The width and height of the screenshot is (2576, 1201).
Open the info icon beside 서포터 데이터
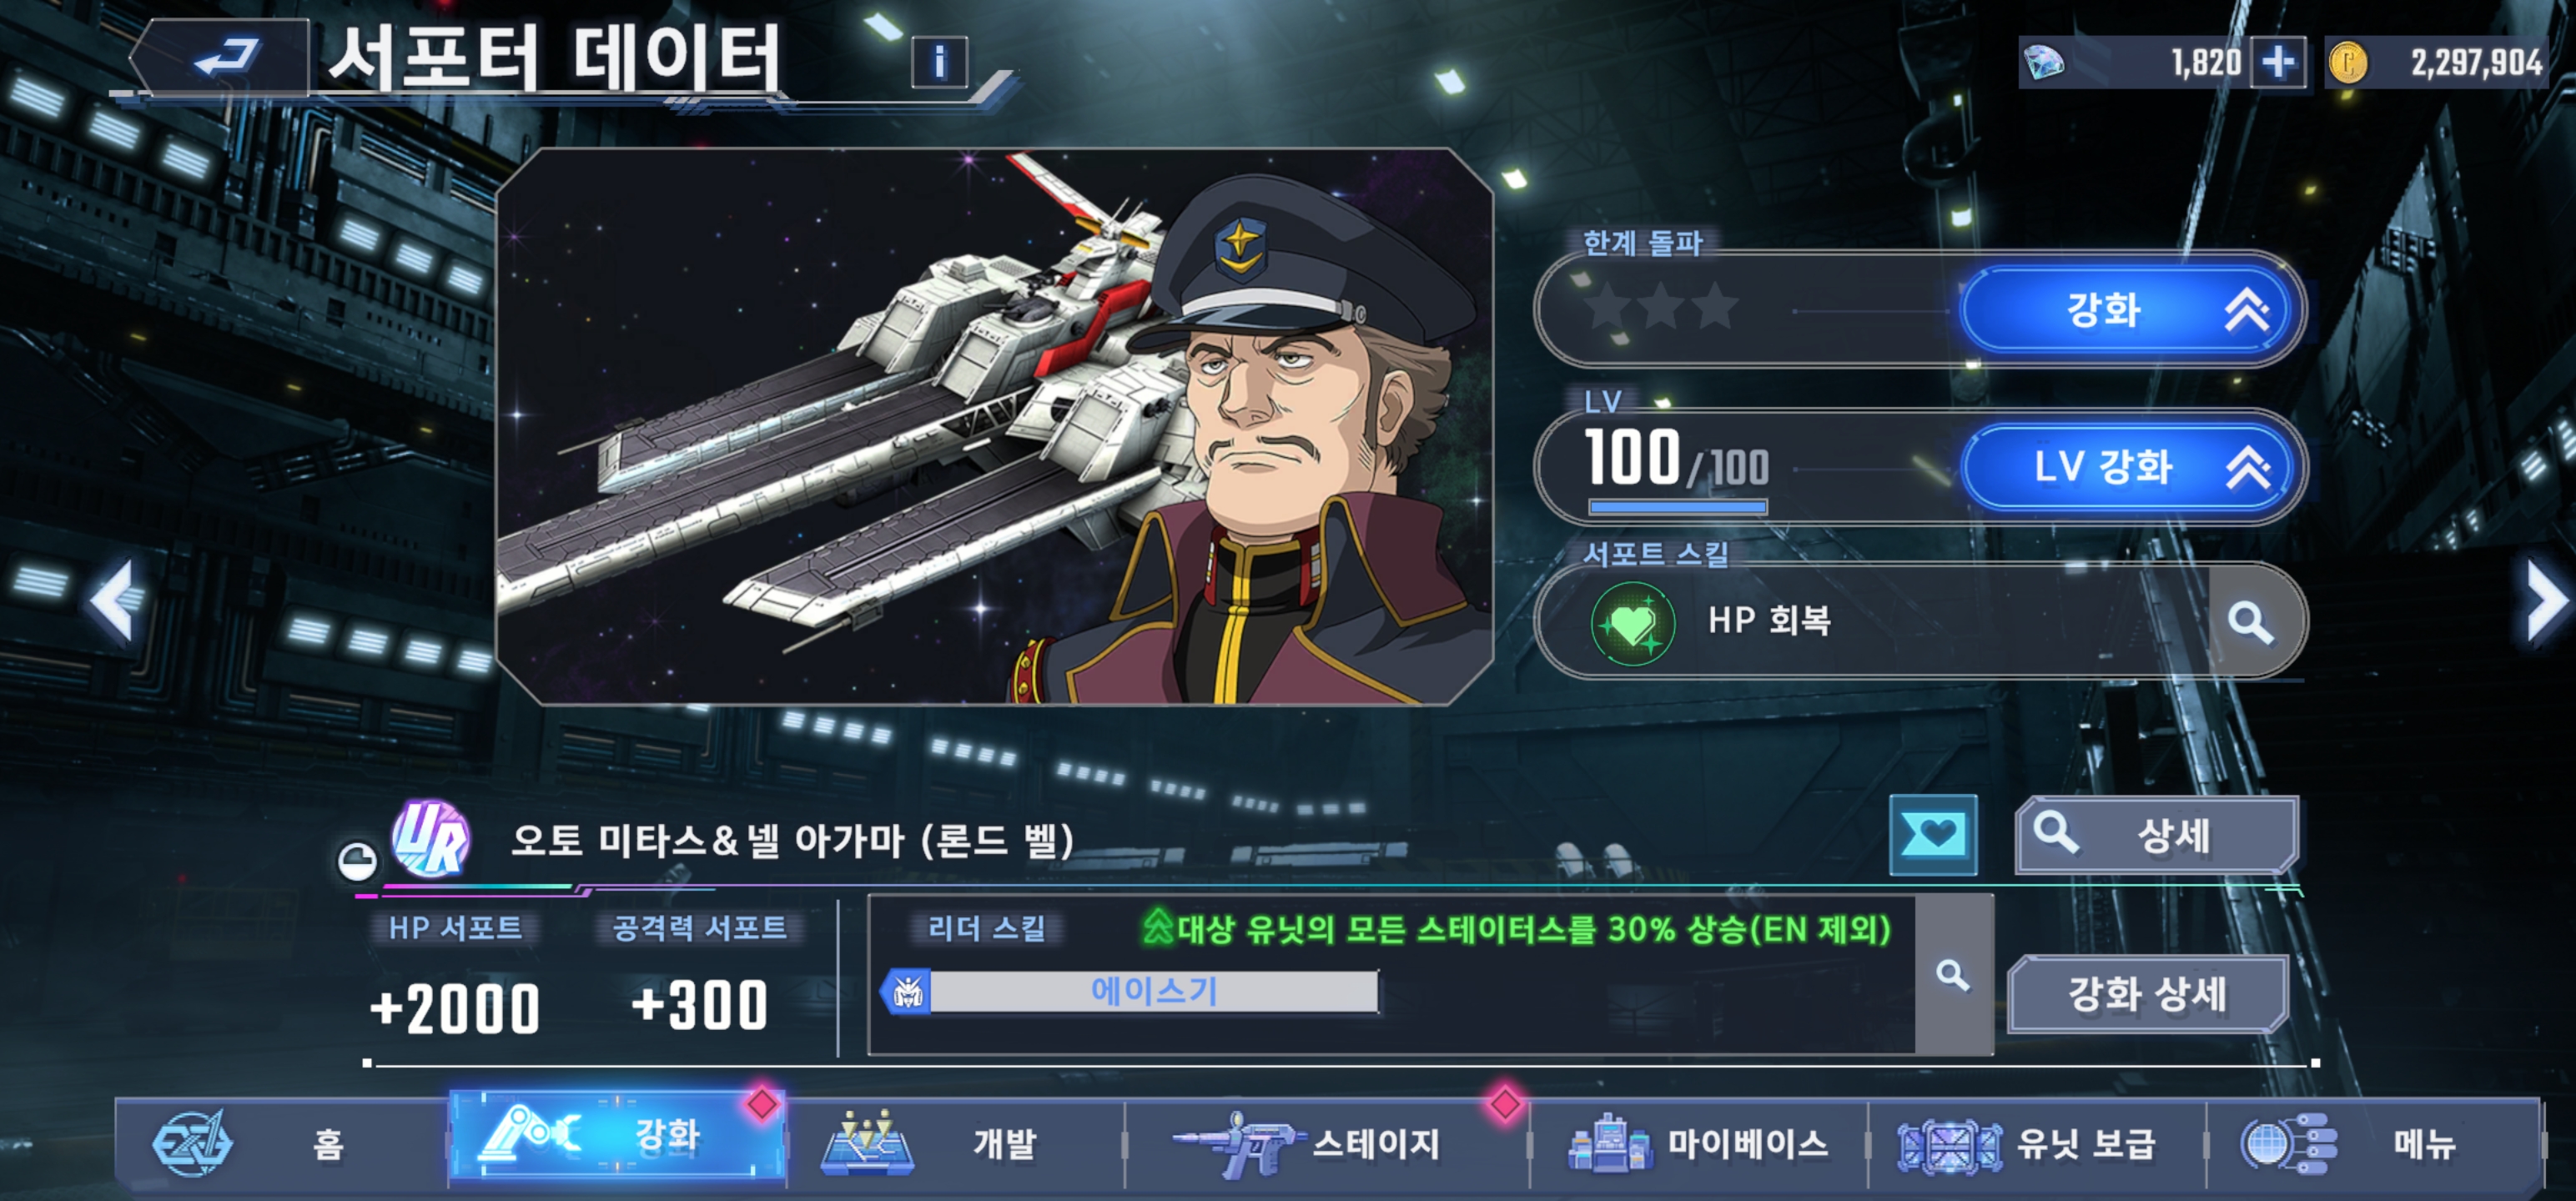[939, 63]
